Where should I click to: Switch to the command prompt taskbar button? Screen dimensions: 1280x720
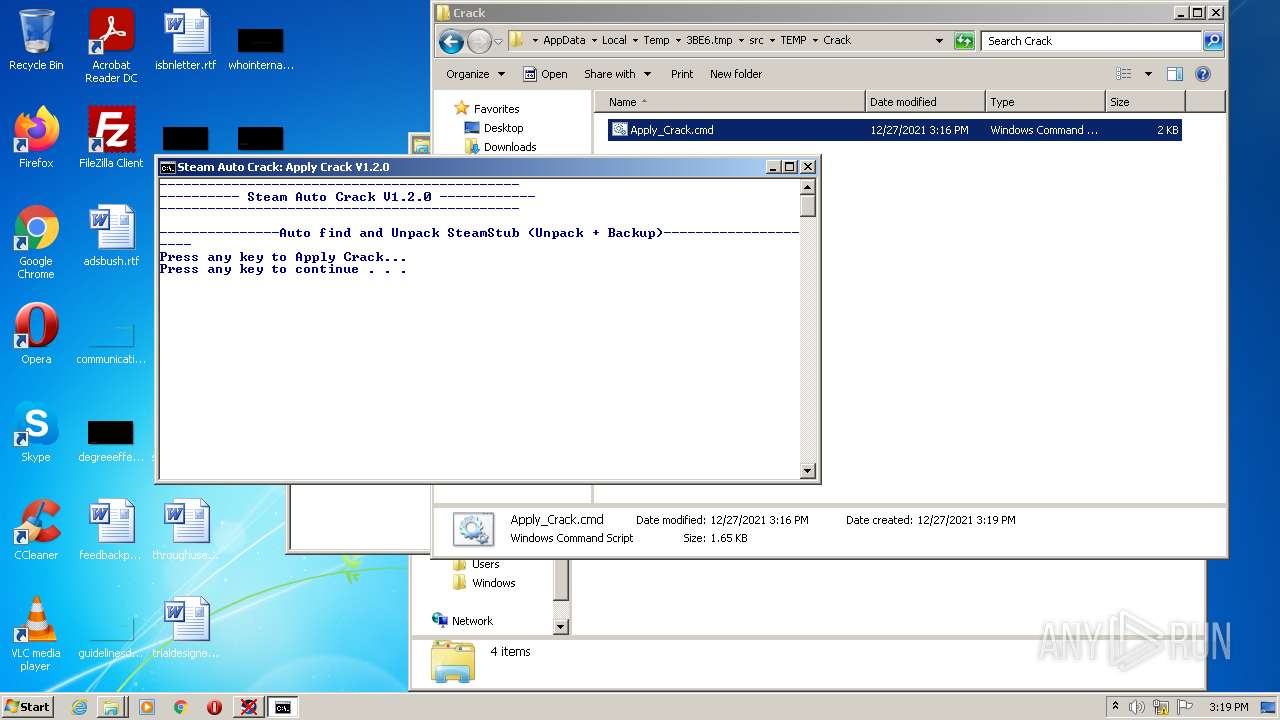coord(283,707)
